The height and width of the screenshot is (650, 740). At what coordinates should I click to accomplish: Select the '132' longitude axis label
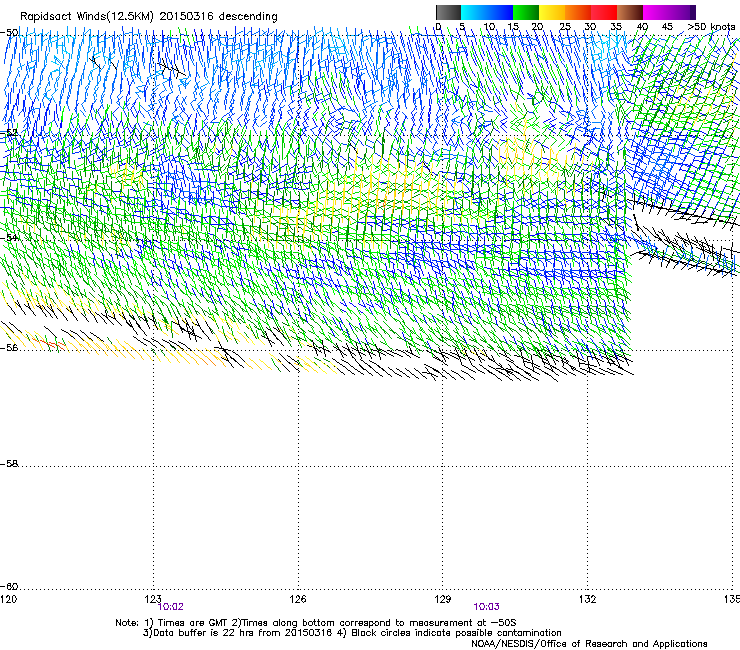(588, 599)
